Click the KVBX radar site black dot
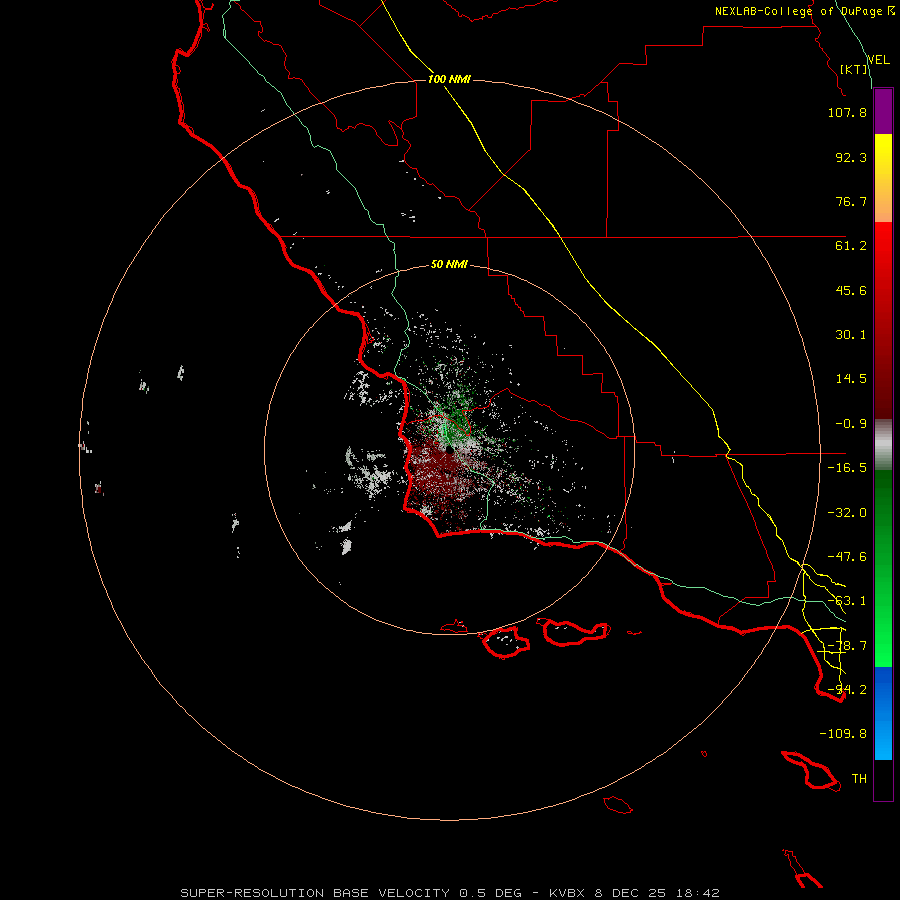Image resolution: width=900 pixels, height=900 pixels. point(449,449)
